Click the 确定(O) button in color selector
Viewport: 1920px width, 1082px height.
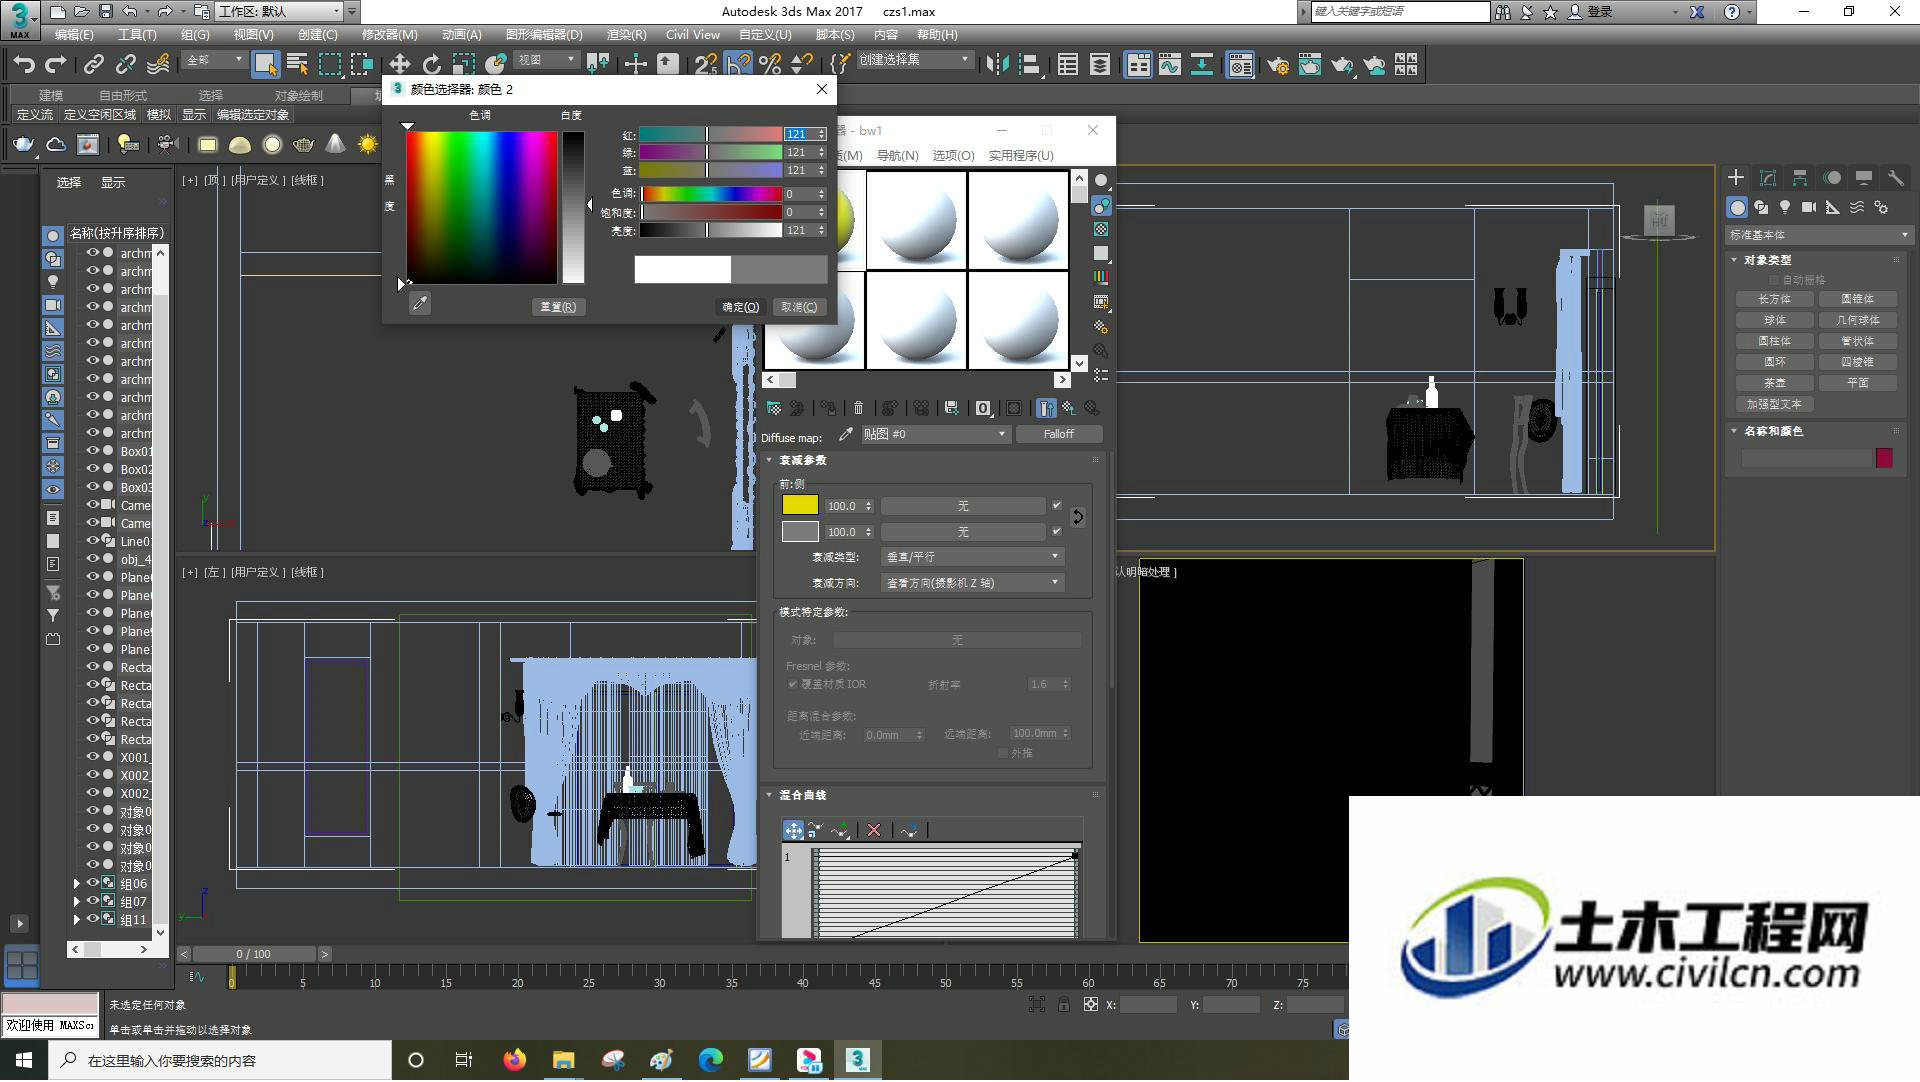(x=741, y=307)
